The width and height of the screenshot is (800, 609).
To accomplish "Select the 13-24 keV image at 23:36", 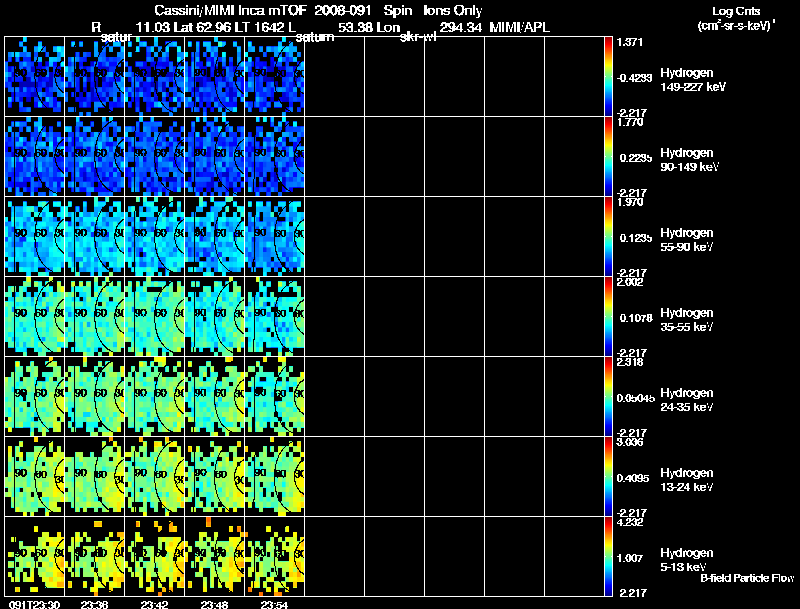I will pyautogui.click(x=94, y=477).
